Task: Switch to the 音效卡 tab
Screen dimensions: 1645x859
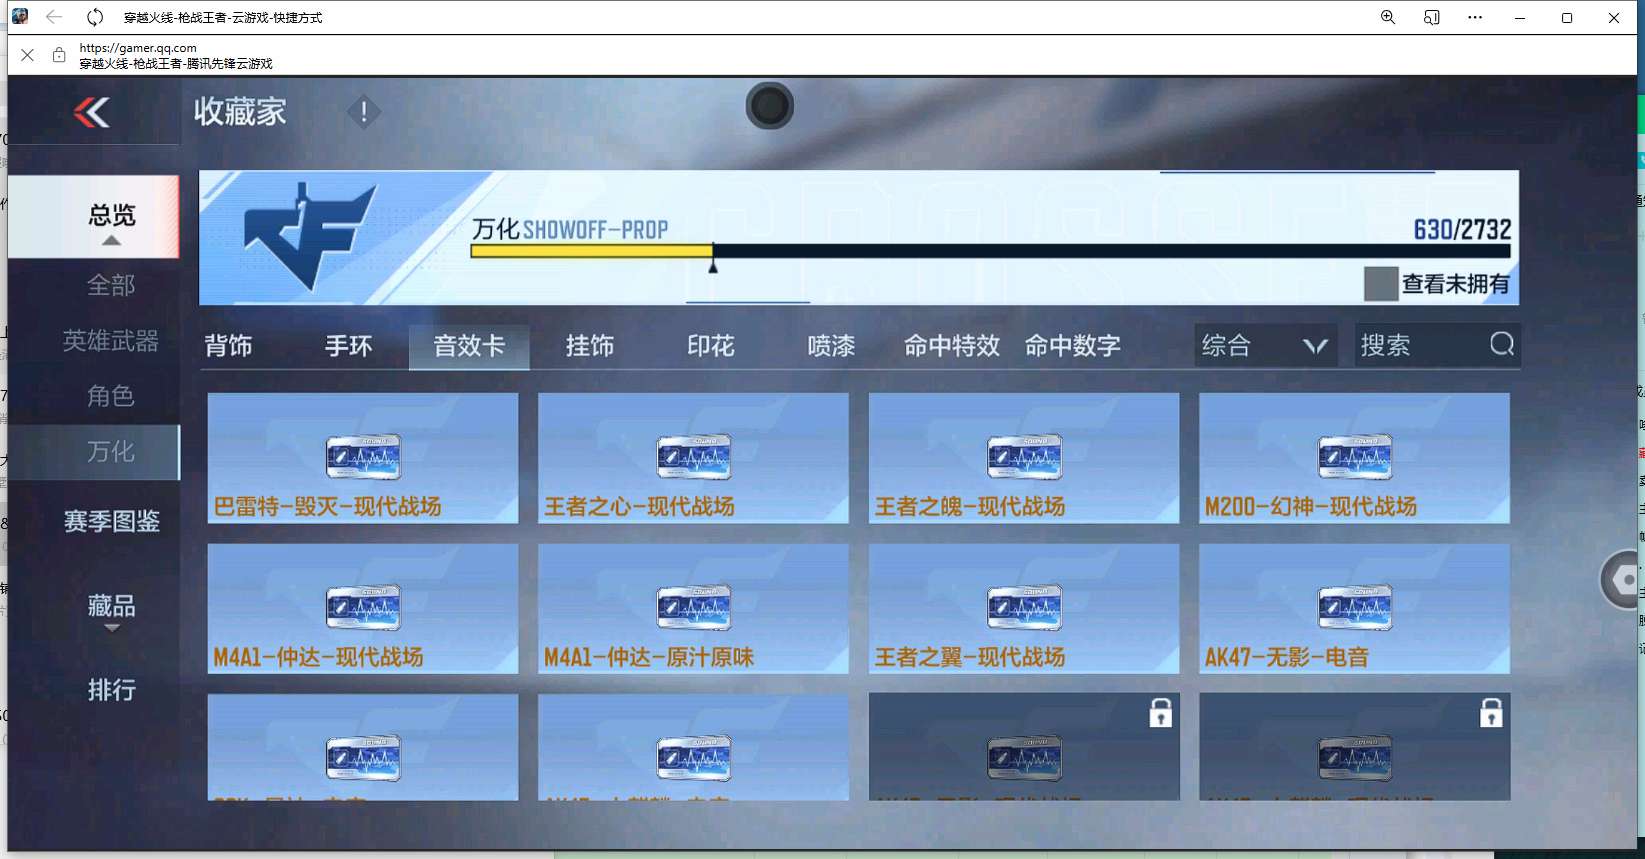Action: click(469, 346)
